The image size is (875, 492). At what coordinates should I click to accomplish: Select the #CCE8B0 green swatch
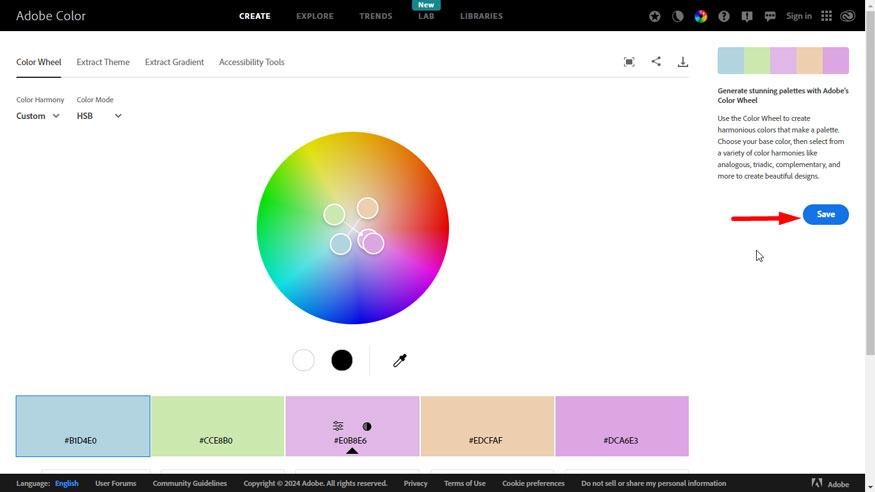tap(218, 426)
